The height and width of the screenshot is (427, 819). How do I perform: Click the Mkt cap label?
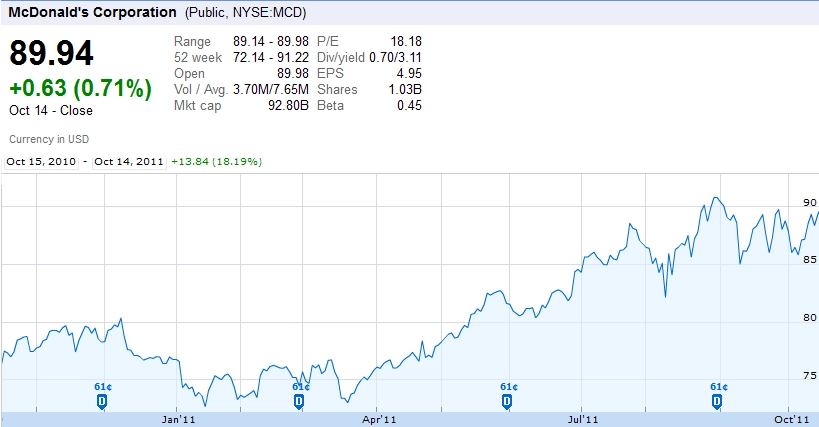(197, 106)
